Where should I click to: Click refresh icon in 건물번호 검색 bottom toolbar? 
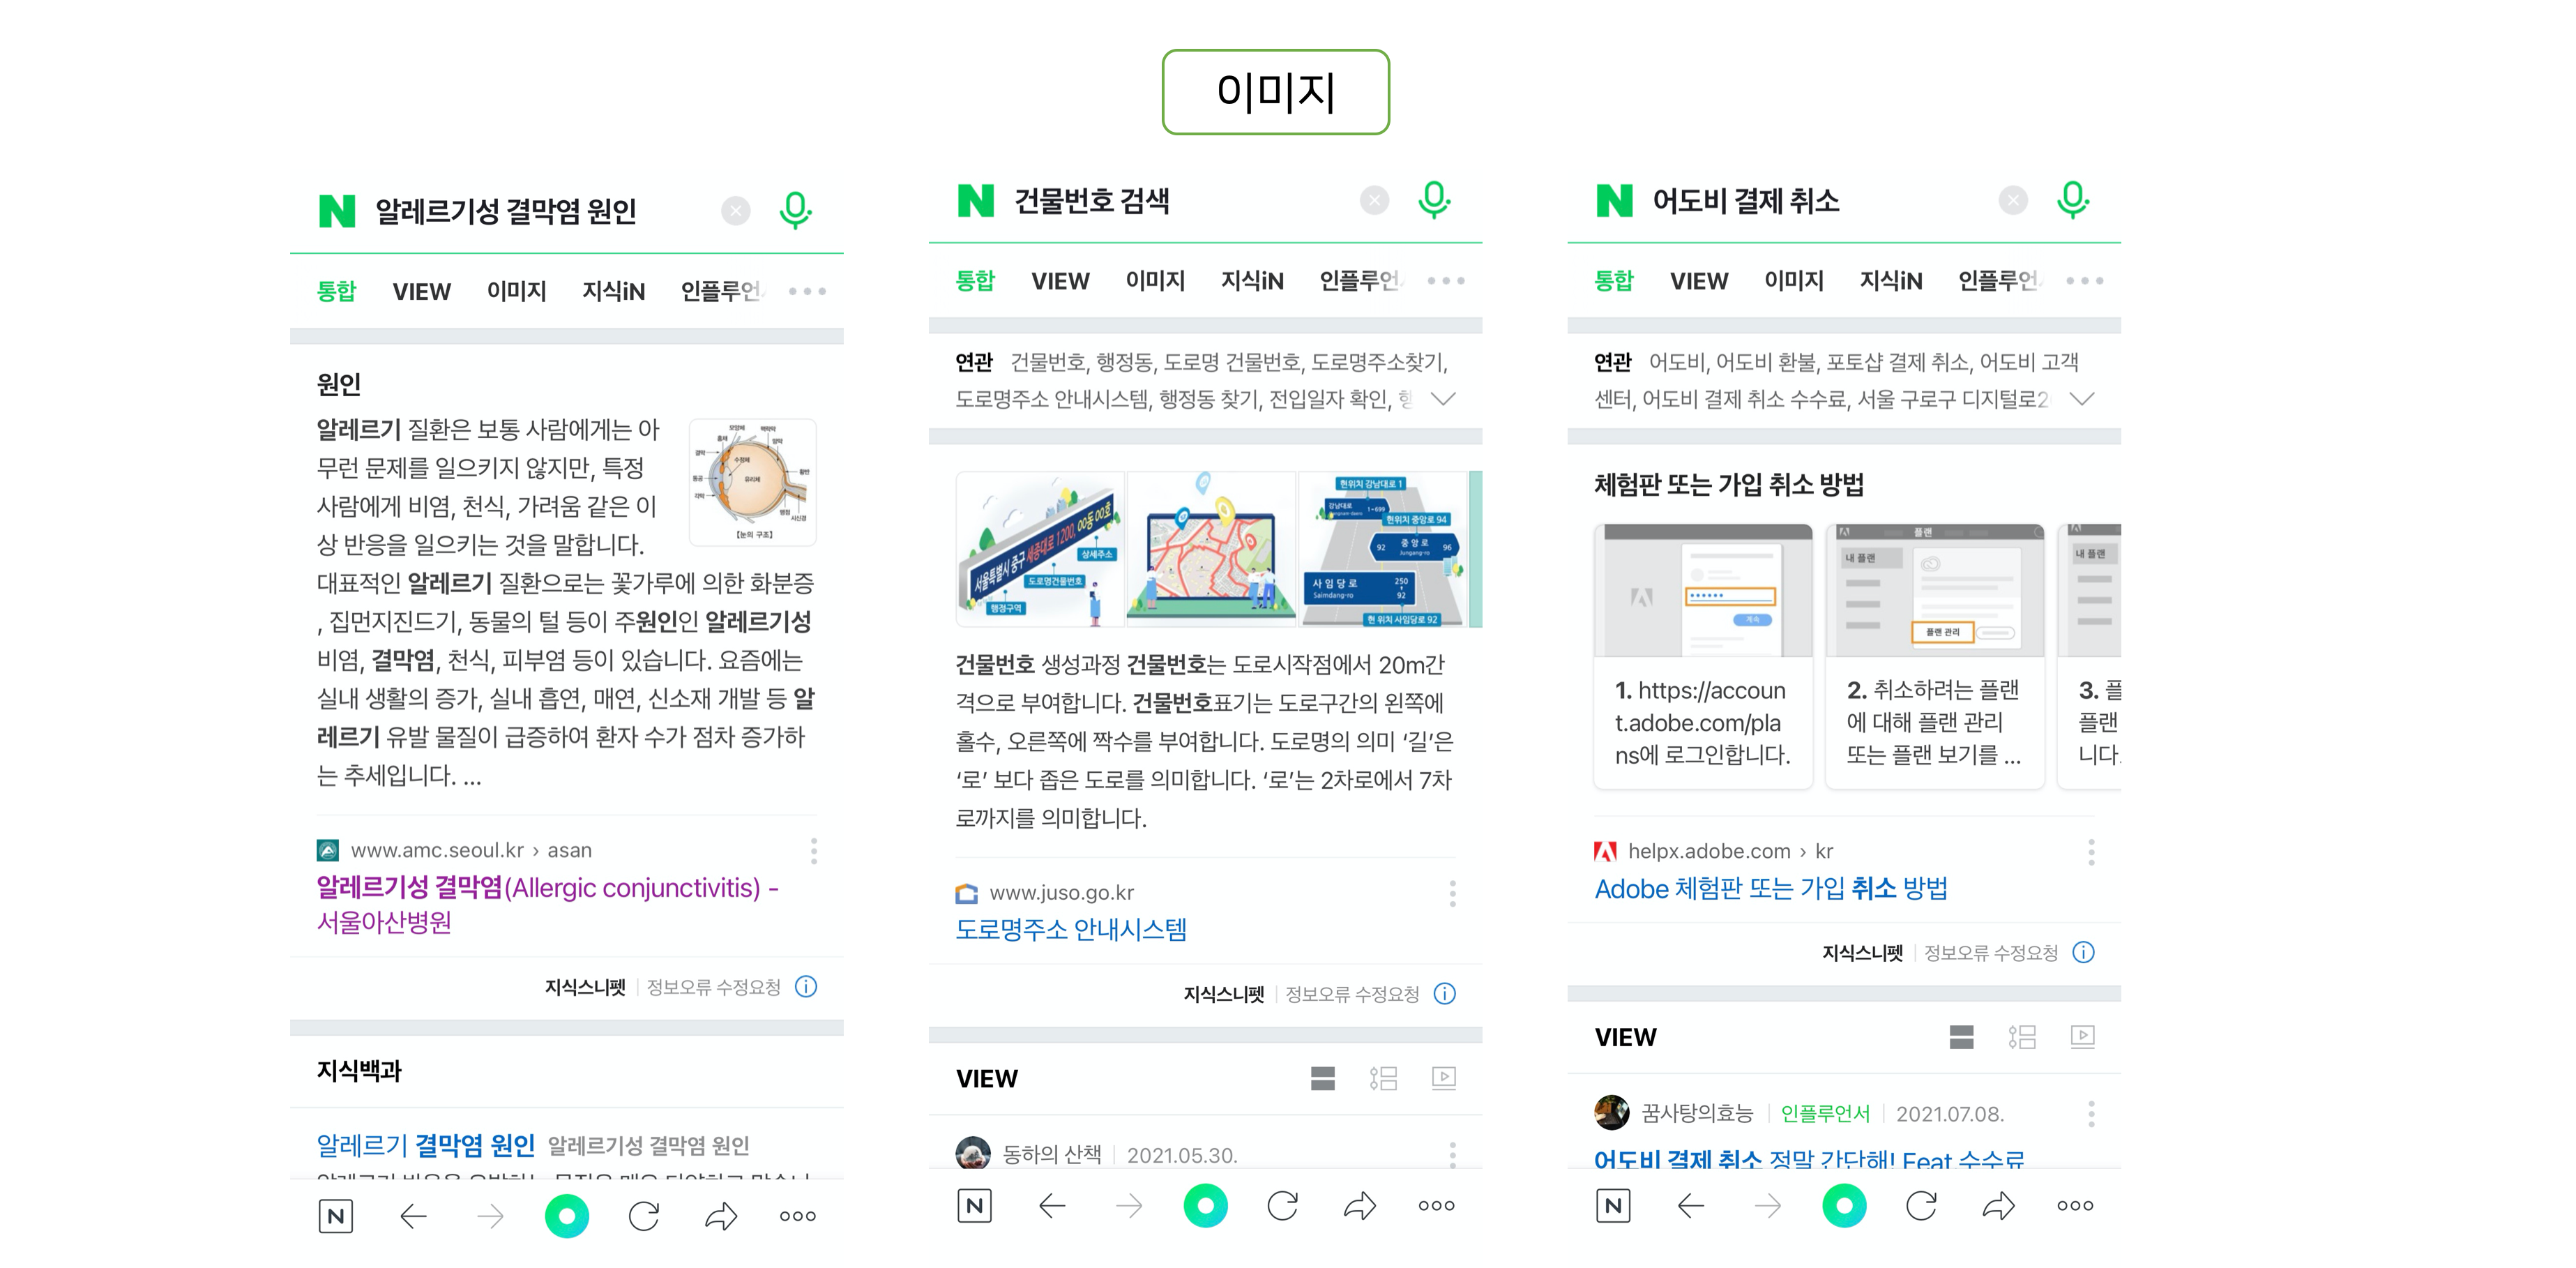click(x=1283, y=1205)
